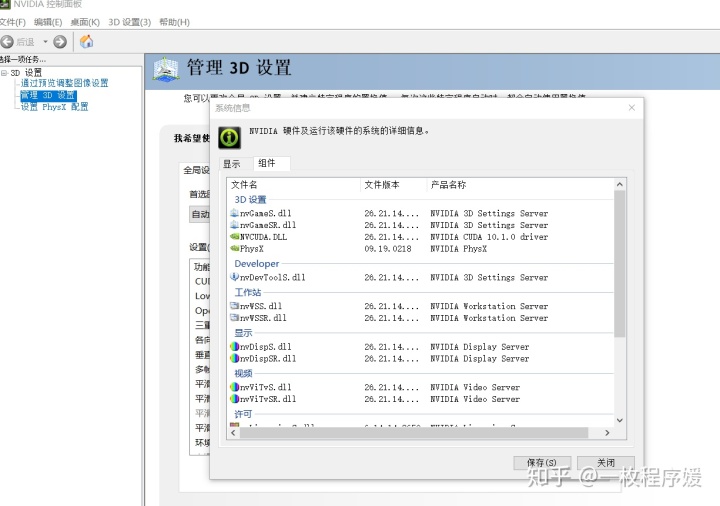Viewport: 720px width, 506px height.
Task: Click scroll down arrow of component list
Action: click(619, 420)
